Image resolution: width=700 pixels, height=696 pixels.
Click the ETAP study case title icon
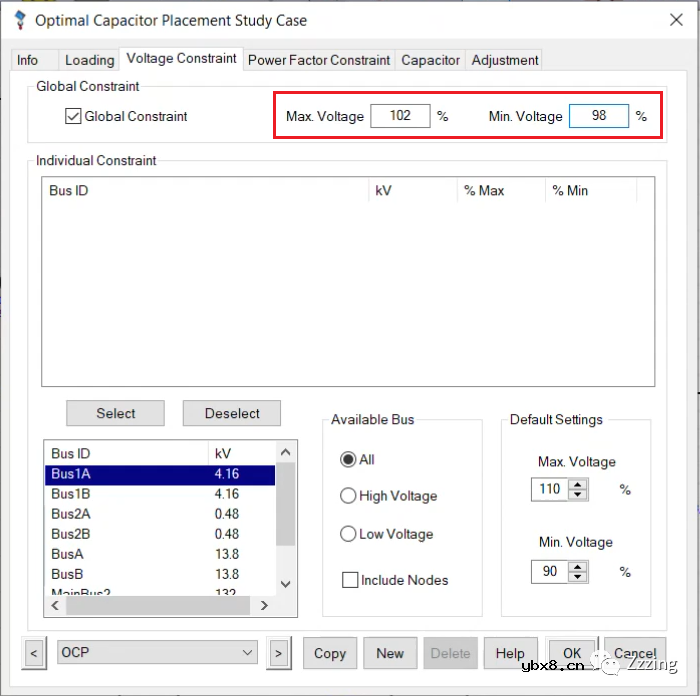coord(17,20)
